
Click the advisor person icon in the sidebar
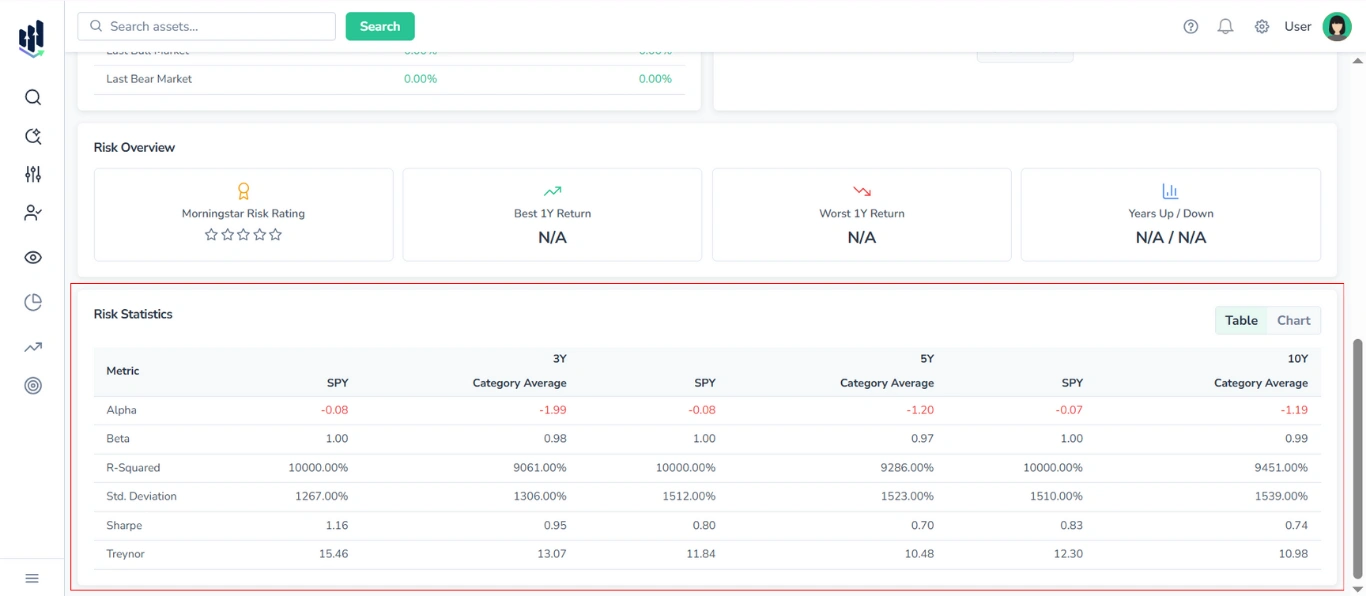click(32, 212)
